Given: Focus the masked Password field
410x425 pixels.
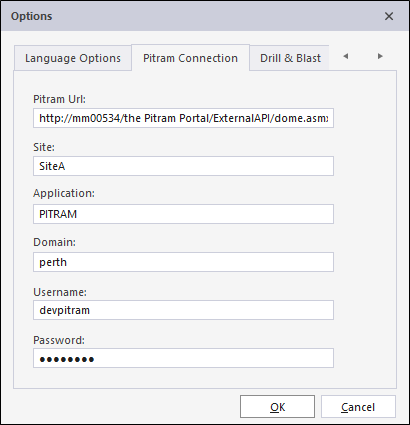Looking at the screenshot, I should [183, 358].
